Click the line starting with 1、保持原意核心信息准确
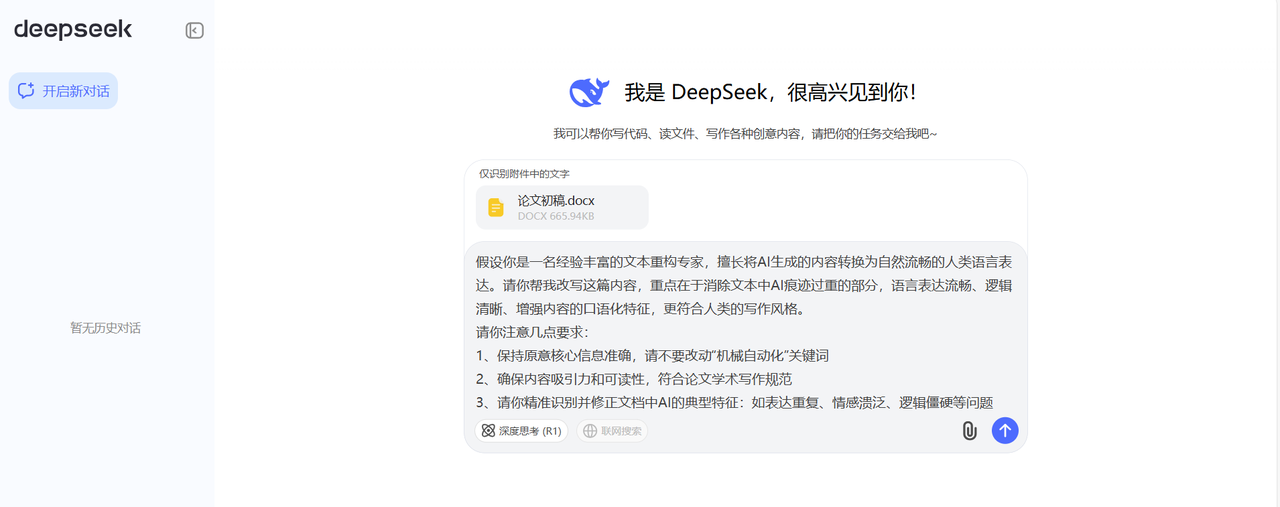 (x=653, y=356)
